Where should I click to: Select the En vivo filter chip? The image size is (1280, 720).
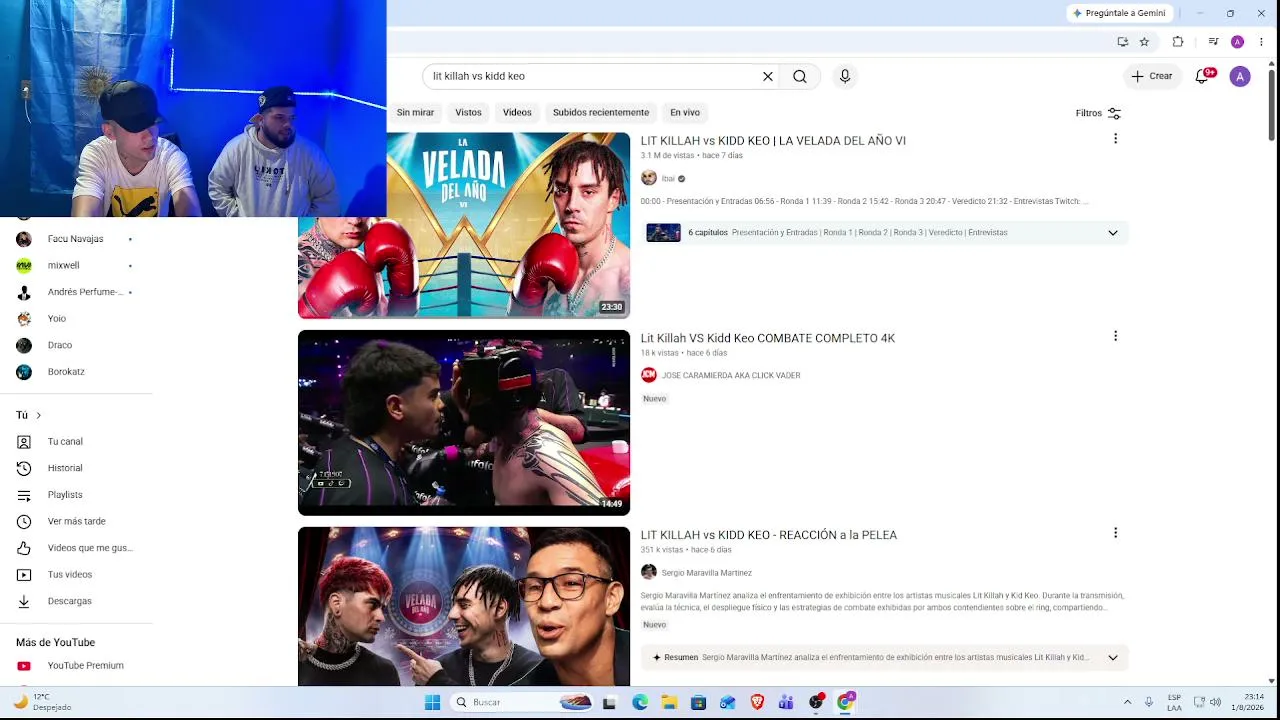(x=685, y=112)
